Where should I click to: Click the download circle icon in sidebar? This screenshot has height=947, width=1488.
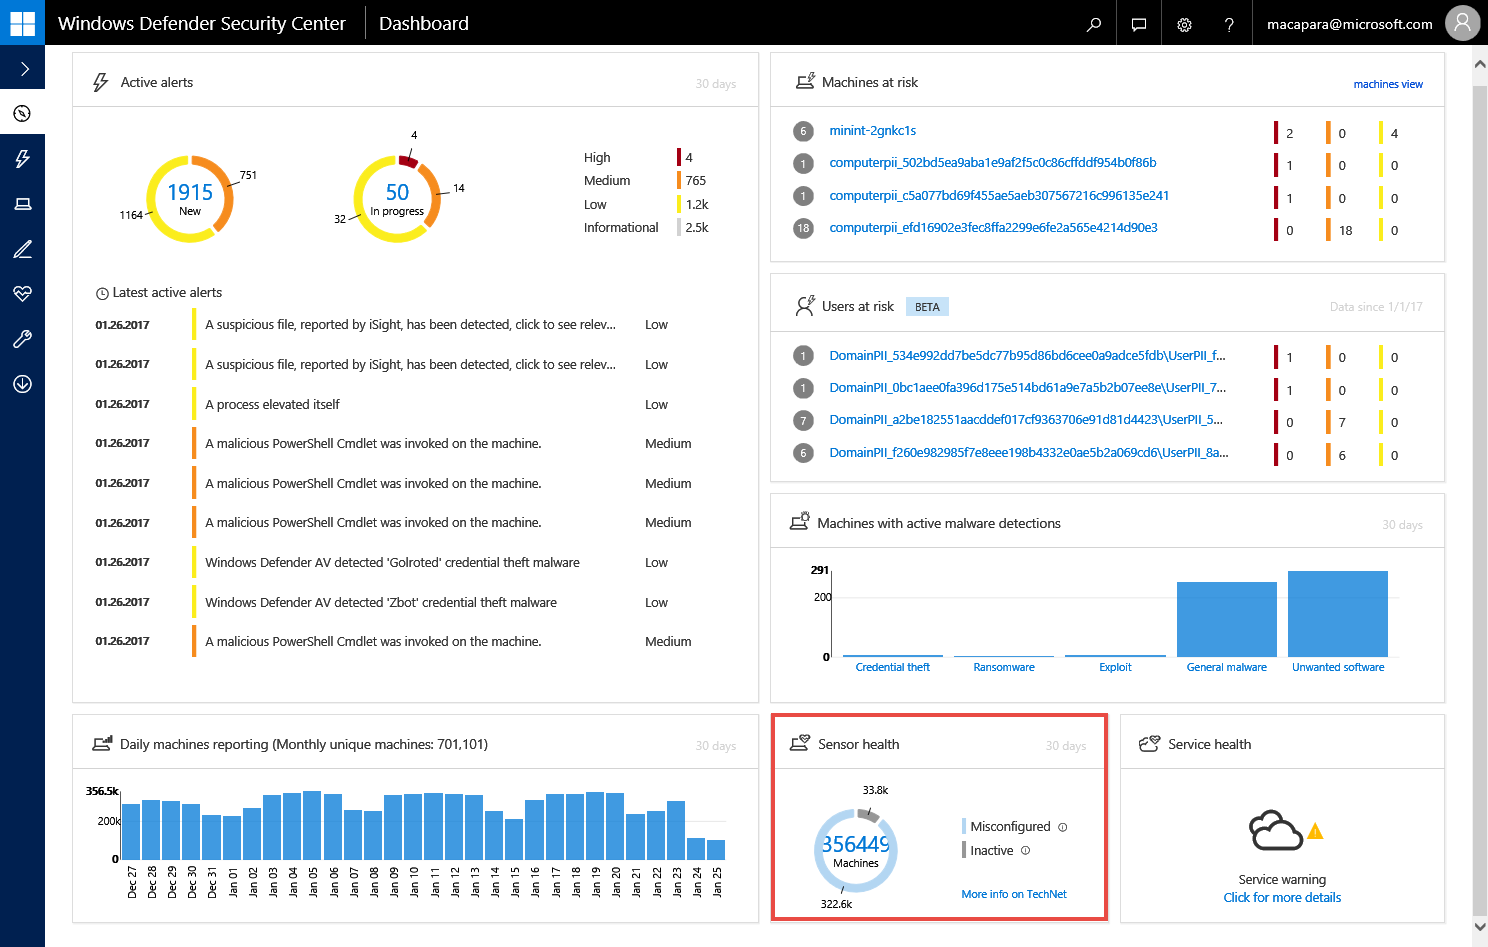23,384
